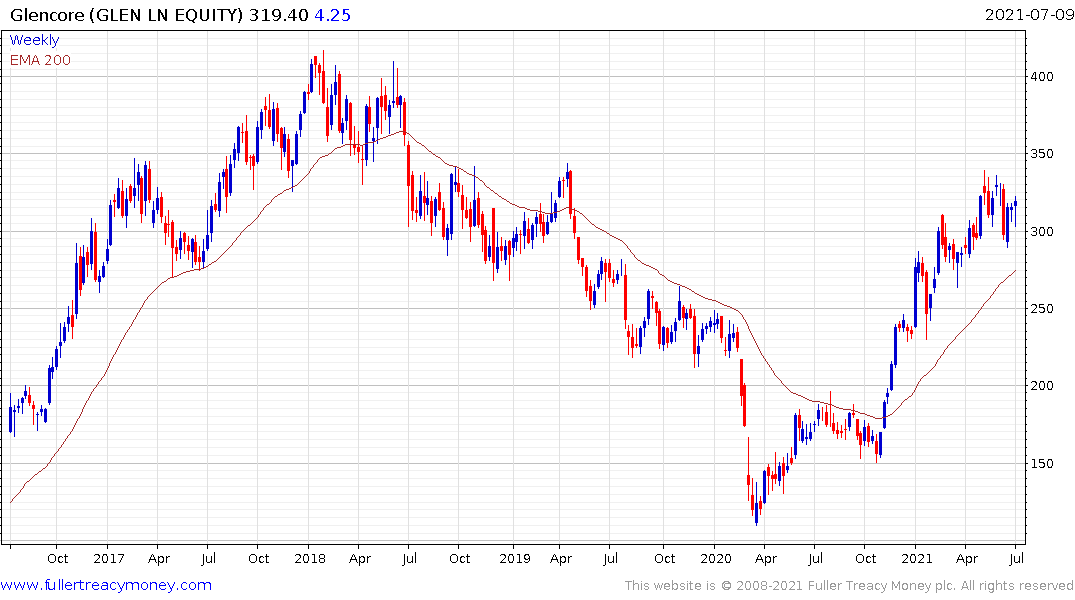Click the 350 price axis label
This screenshot has height=600, width=1075.
pos(1042,154)
